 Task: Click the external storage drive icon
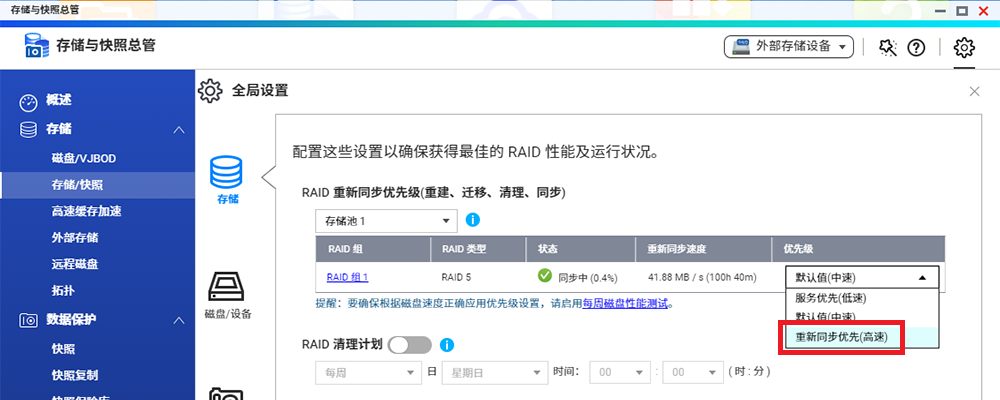click(741, 47)
